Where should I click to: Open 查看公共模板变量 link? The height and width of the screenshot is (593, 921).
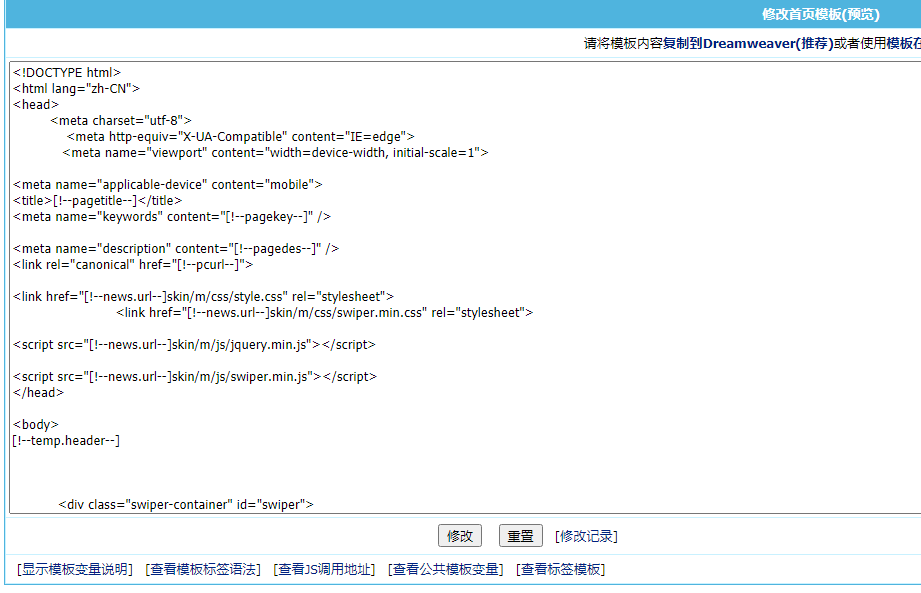pos(446,570)
